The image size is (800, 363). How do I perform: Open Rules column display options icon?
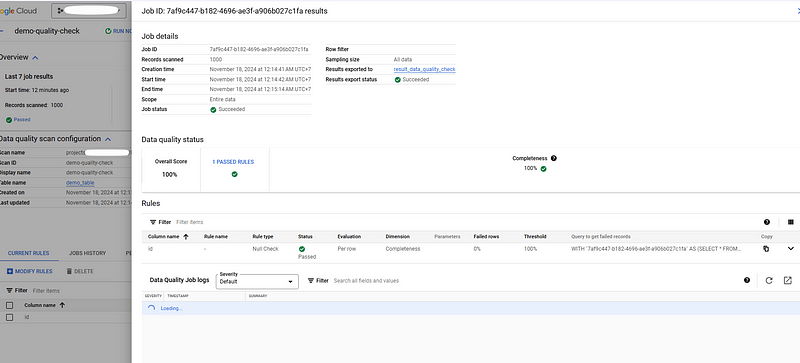coord(790,222)
